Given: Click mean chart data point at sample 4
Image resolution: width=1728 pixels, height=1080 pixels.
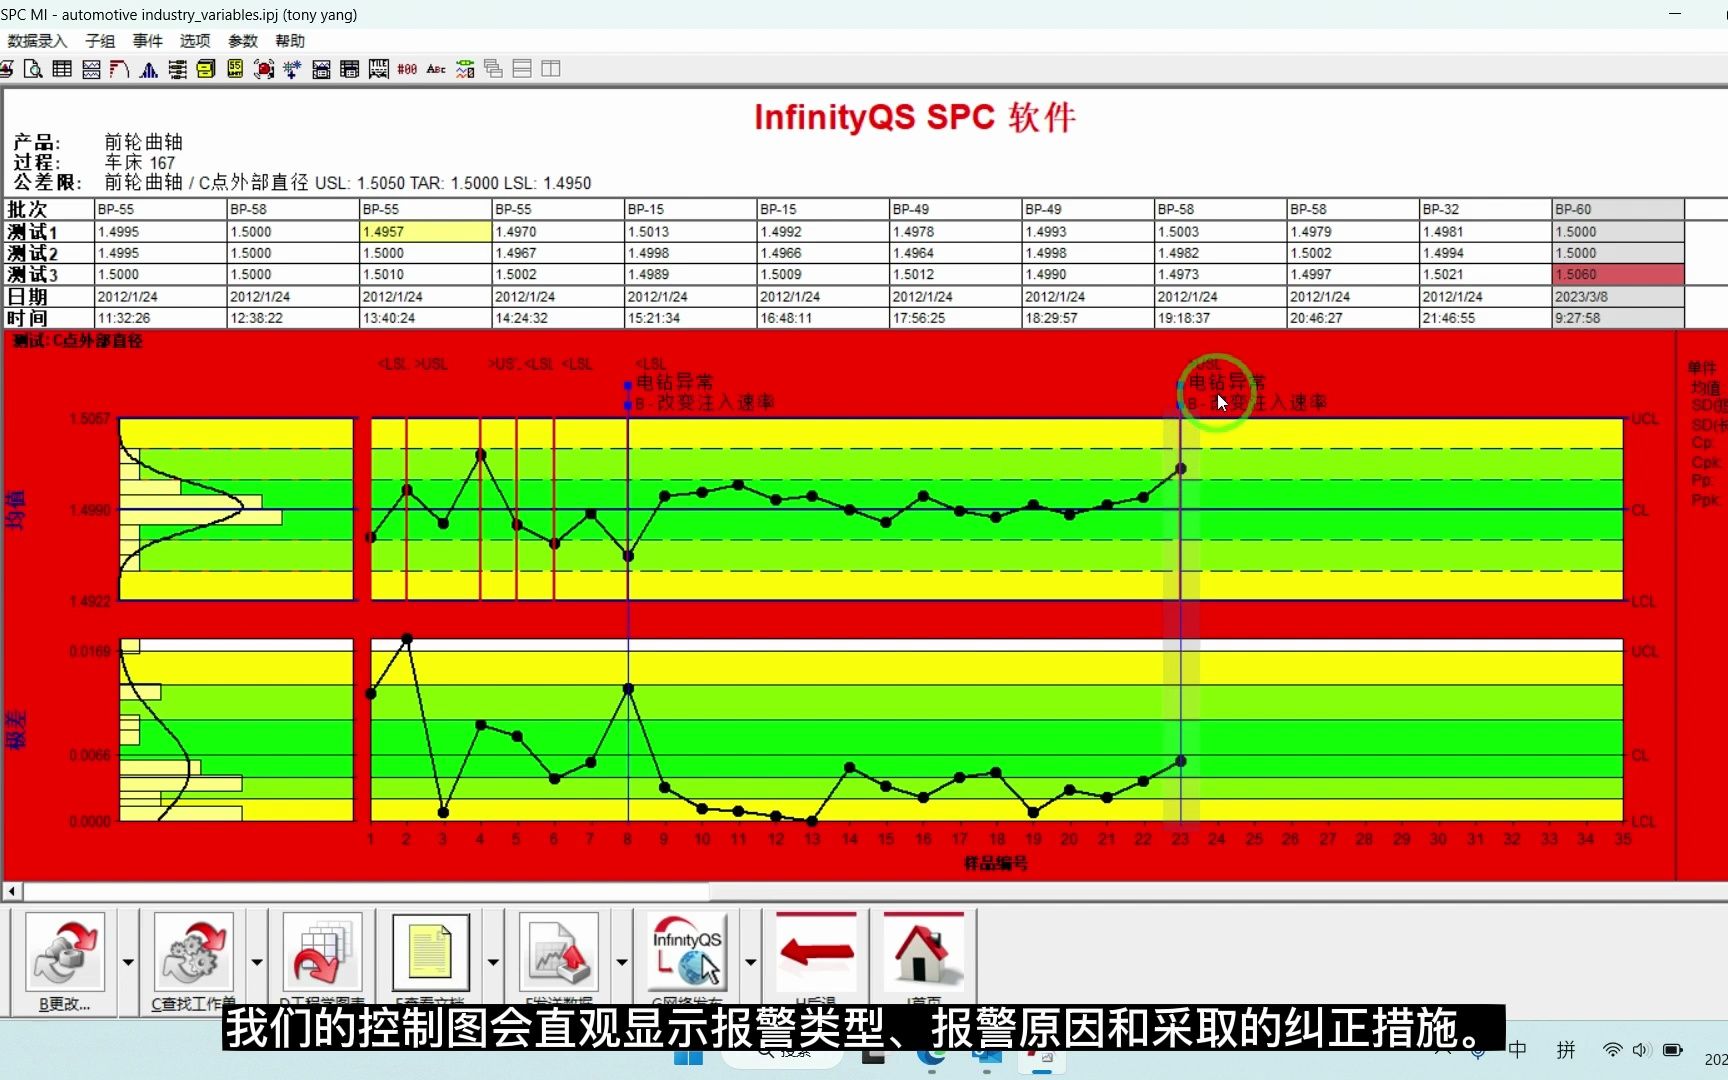Looking at the screenshot, I should click(481, 454).
